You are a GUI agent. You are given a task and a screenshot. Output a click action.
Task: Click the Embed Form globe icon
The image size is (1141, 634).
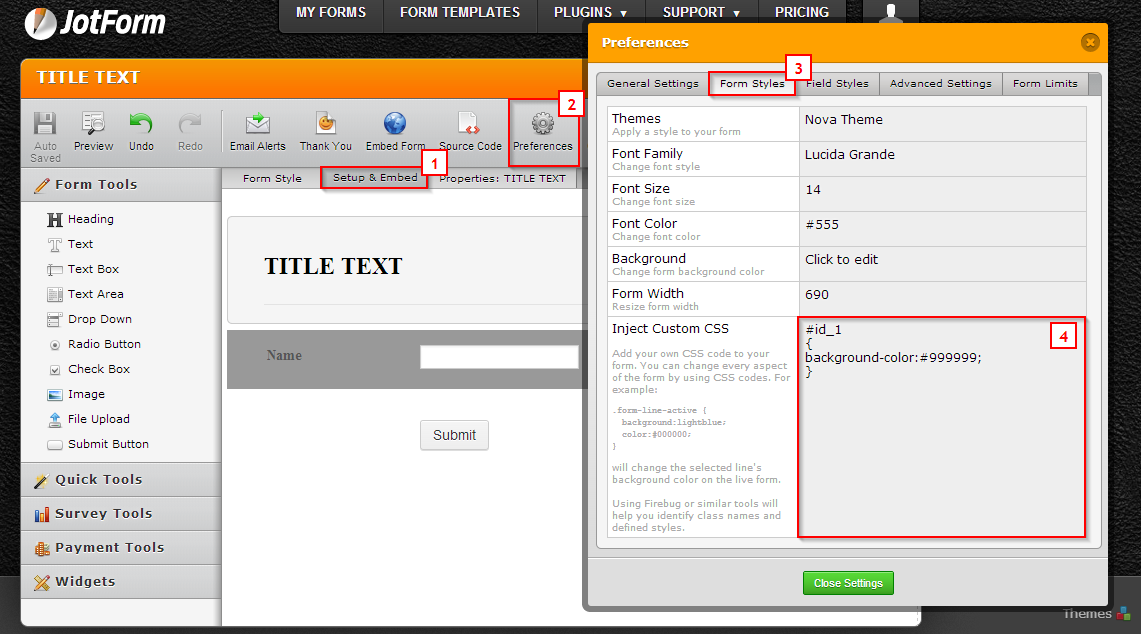(x=395, y=125)
